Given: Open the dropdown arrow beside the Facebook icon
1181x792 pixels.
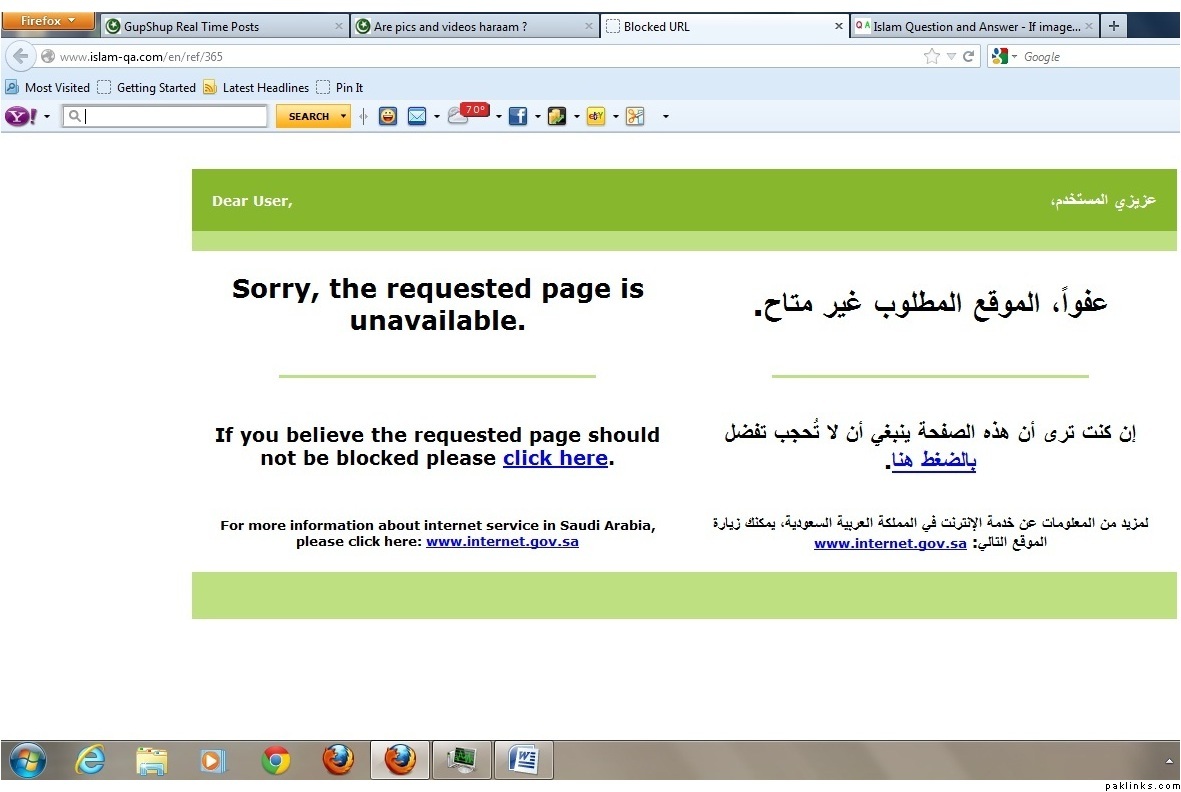Looking at the screenshot, I should 537,117.
